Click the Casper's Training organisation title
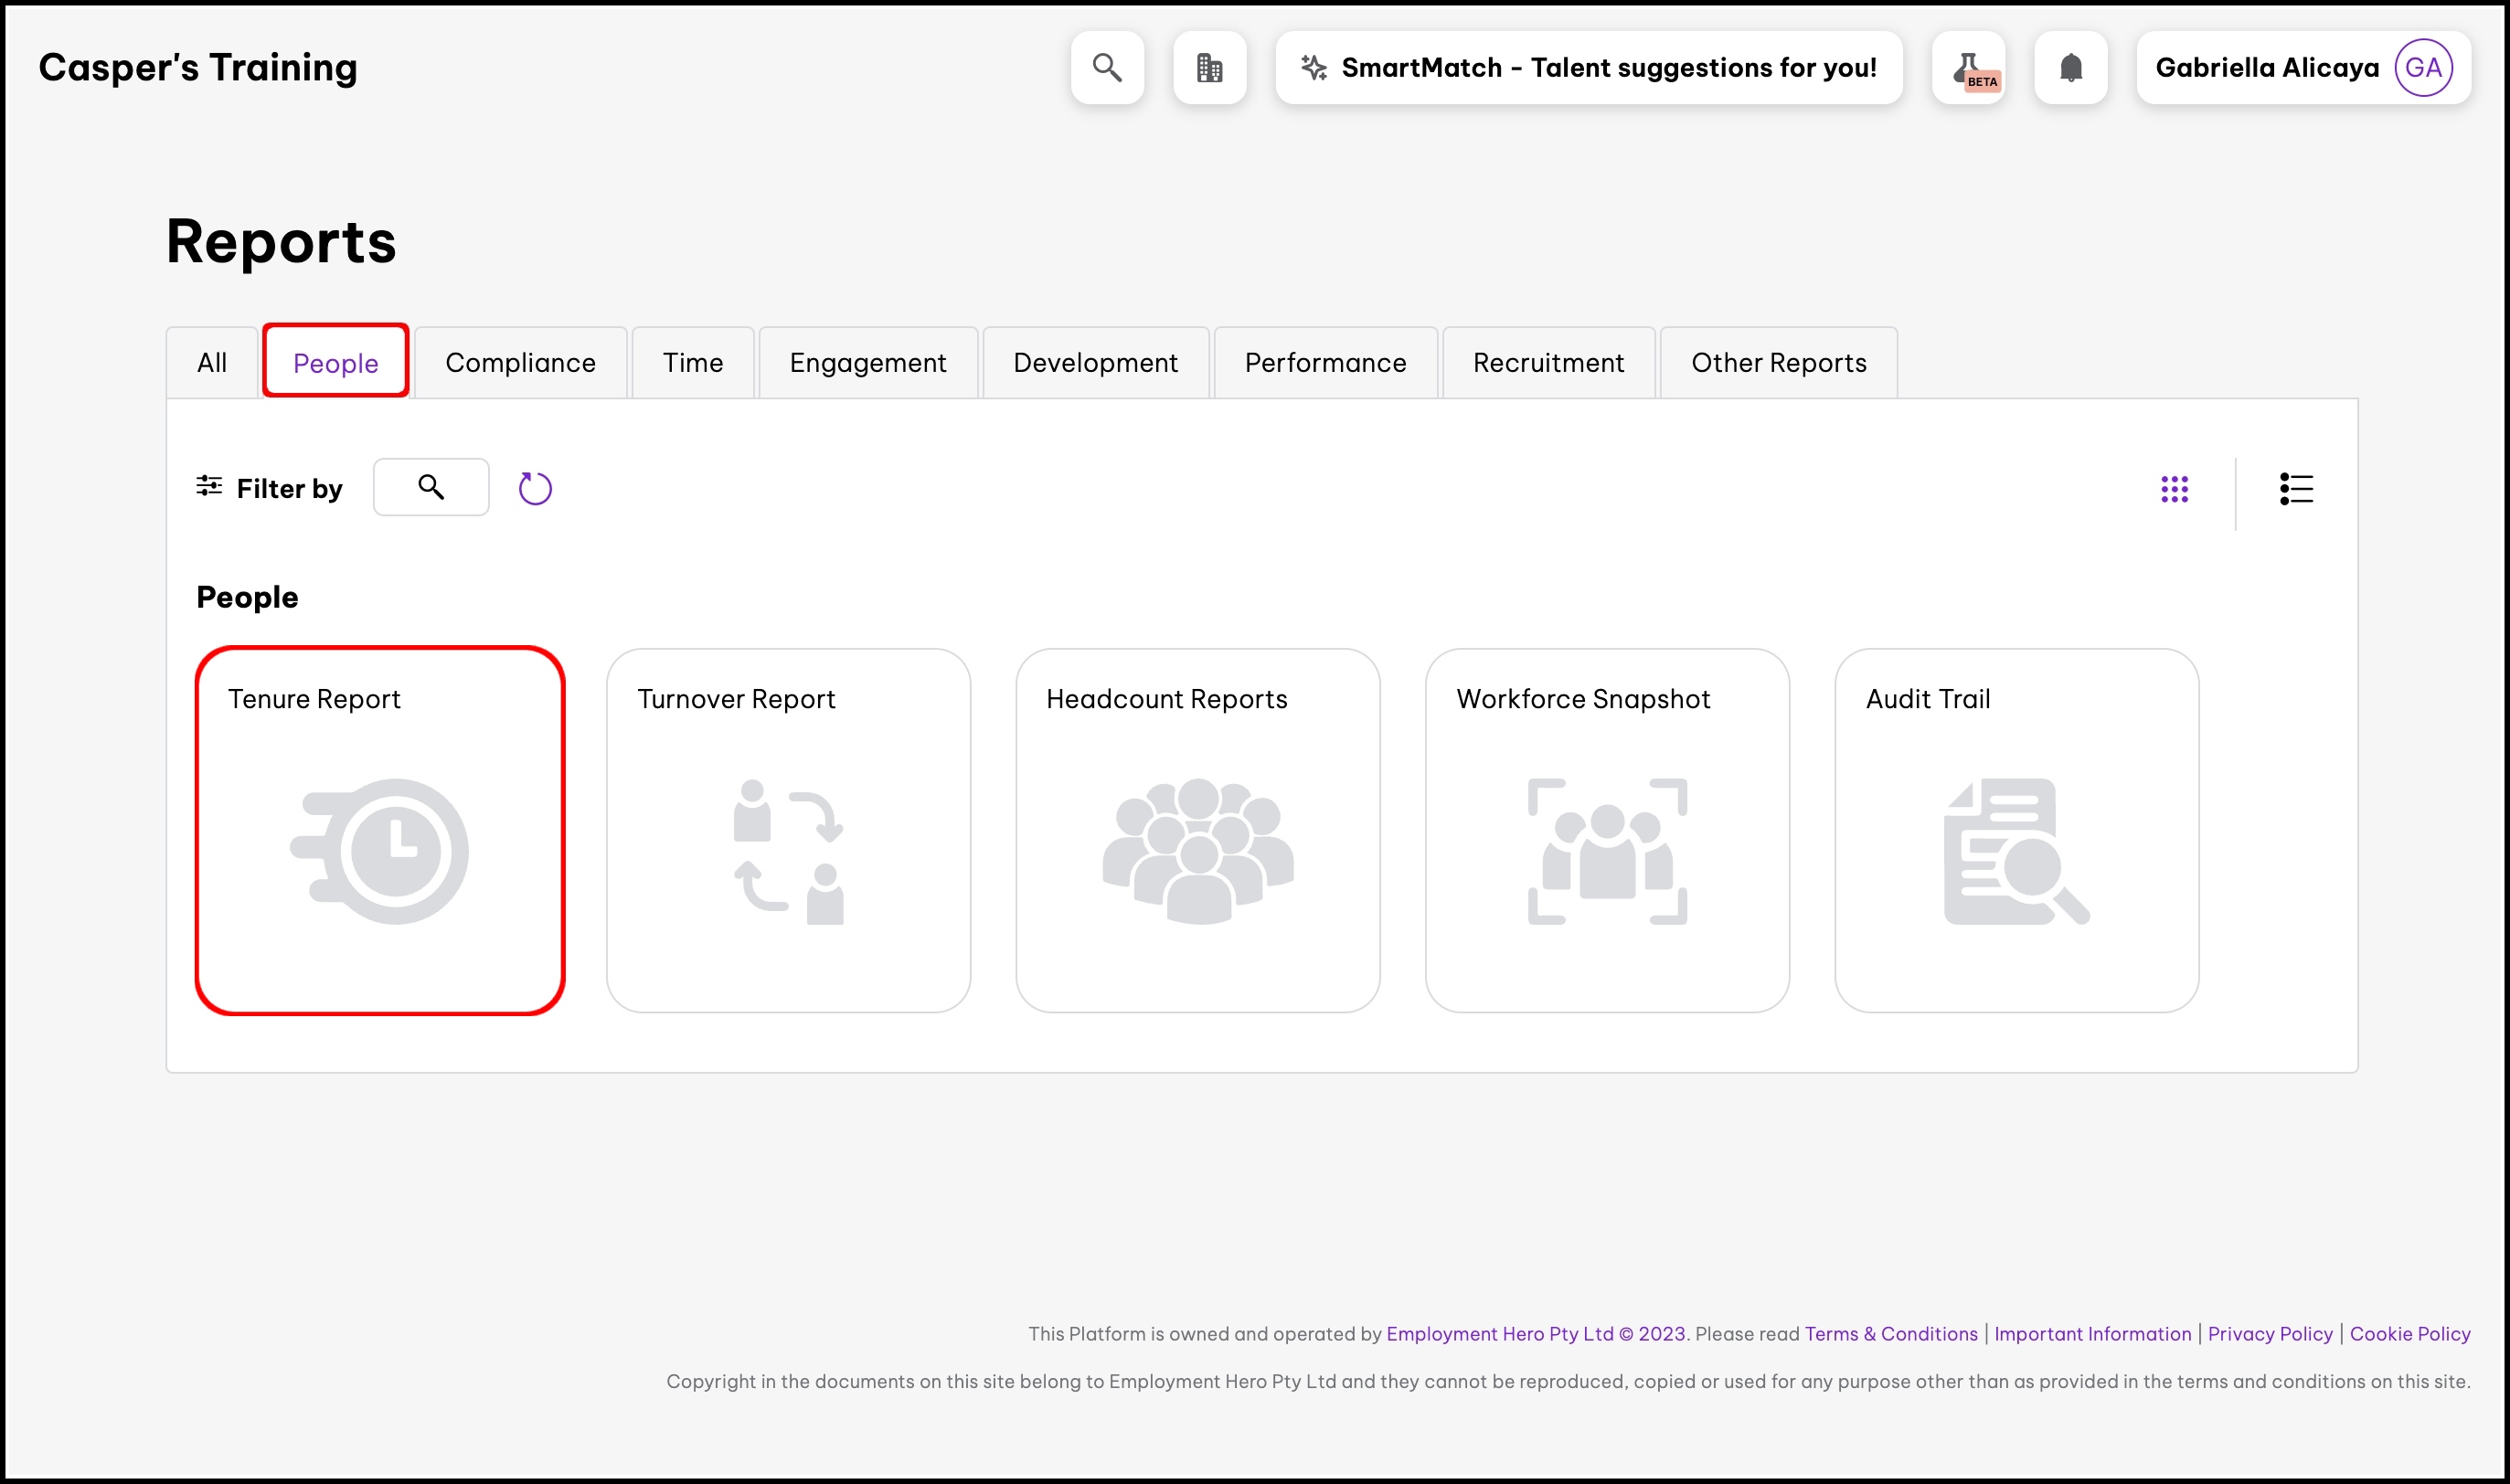Image resolution: width=2510 pixels, height=1484 pixels. click(198, 67)
